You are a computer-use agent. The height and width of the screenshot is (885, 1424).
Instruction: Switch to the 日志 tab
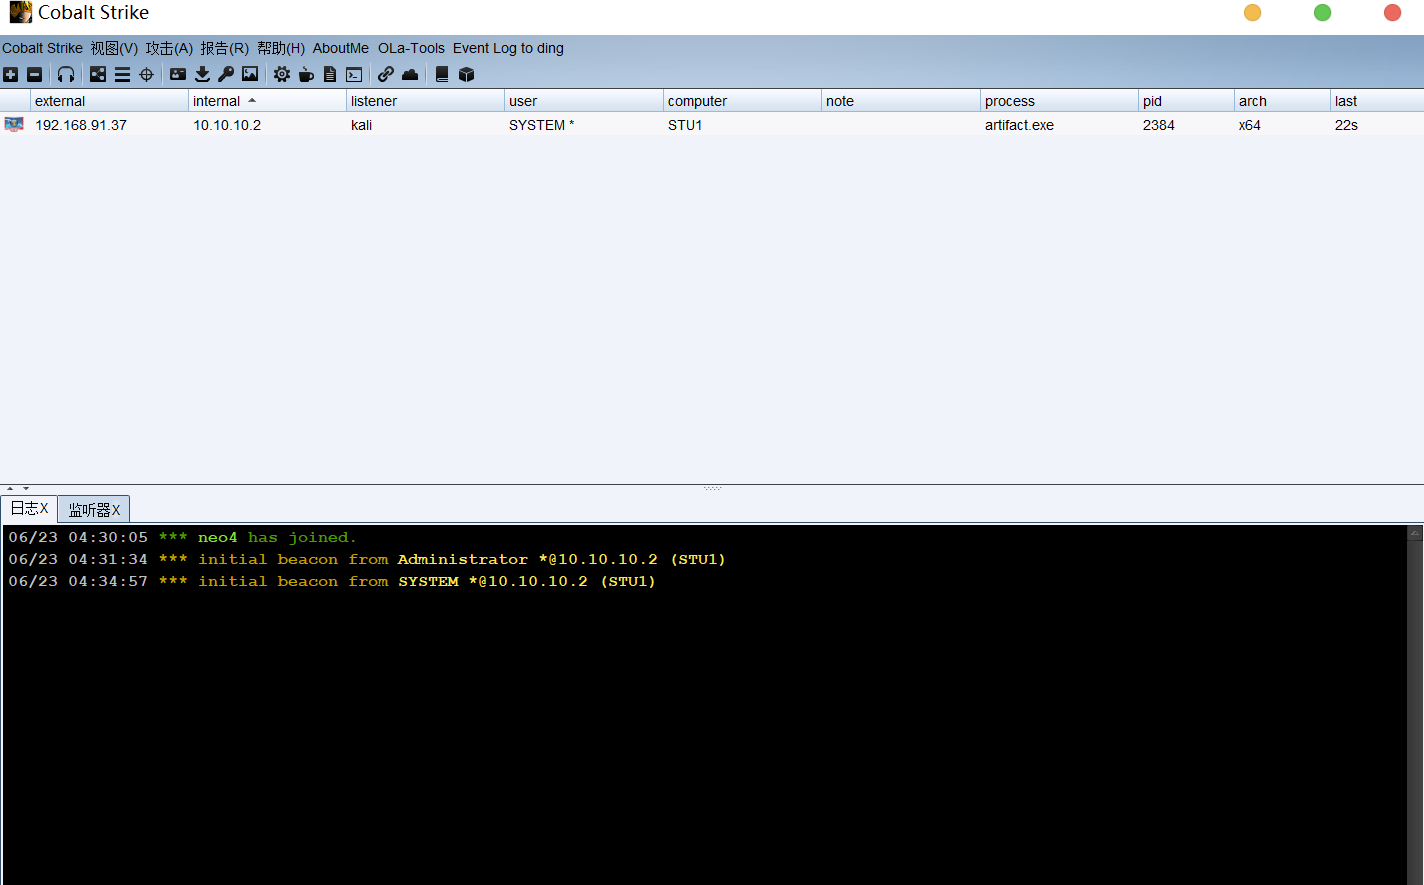(29, 508)
